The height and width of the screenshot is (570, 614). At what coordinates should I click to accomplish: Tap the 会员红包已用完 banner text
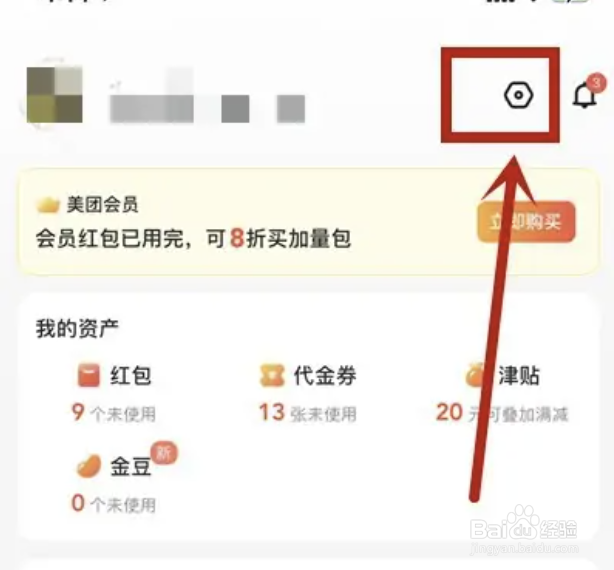click(193, 238)
